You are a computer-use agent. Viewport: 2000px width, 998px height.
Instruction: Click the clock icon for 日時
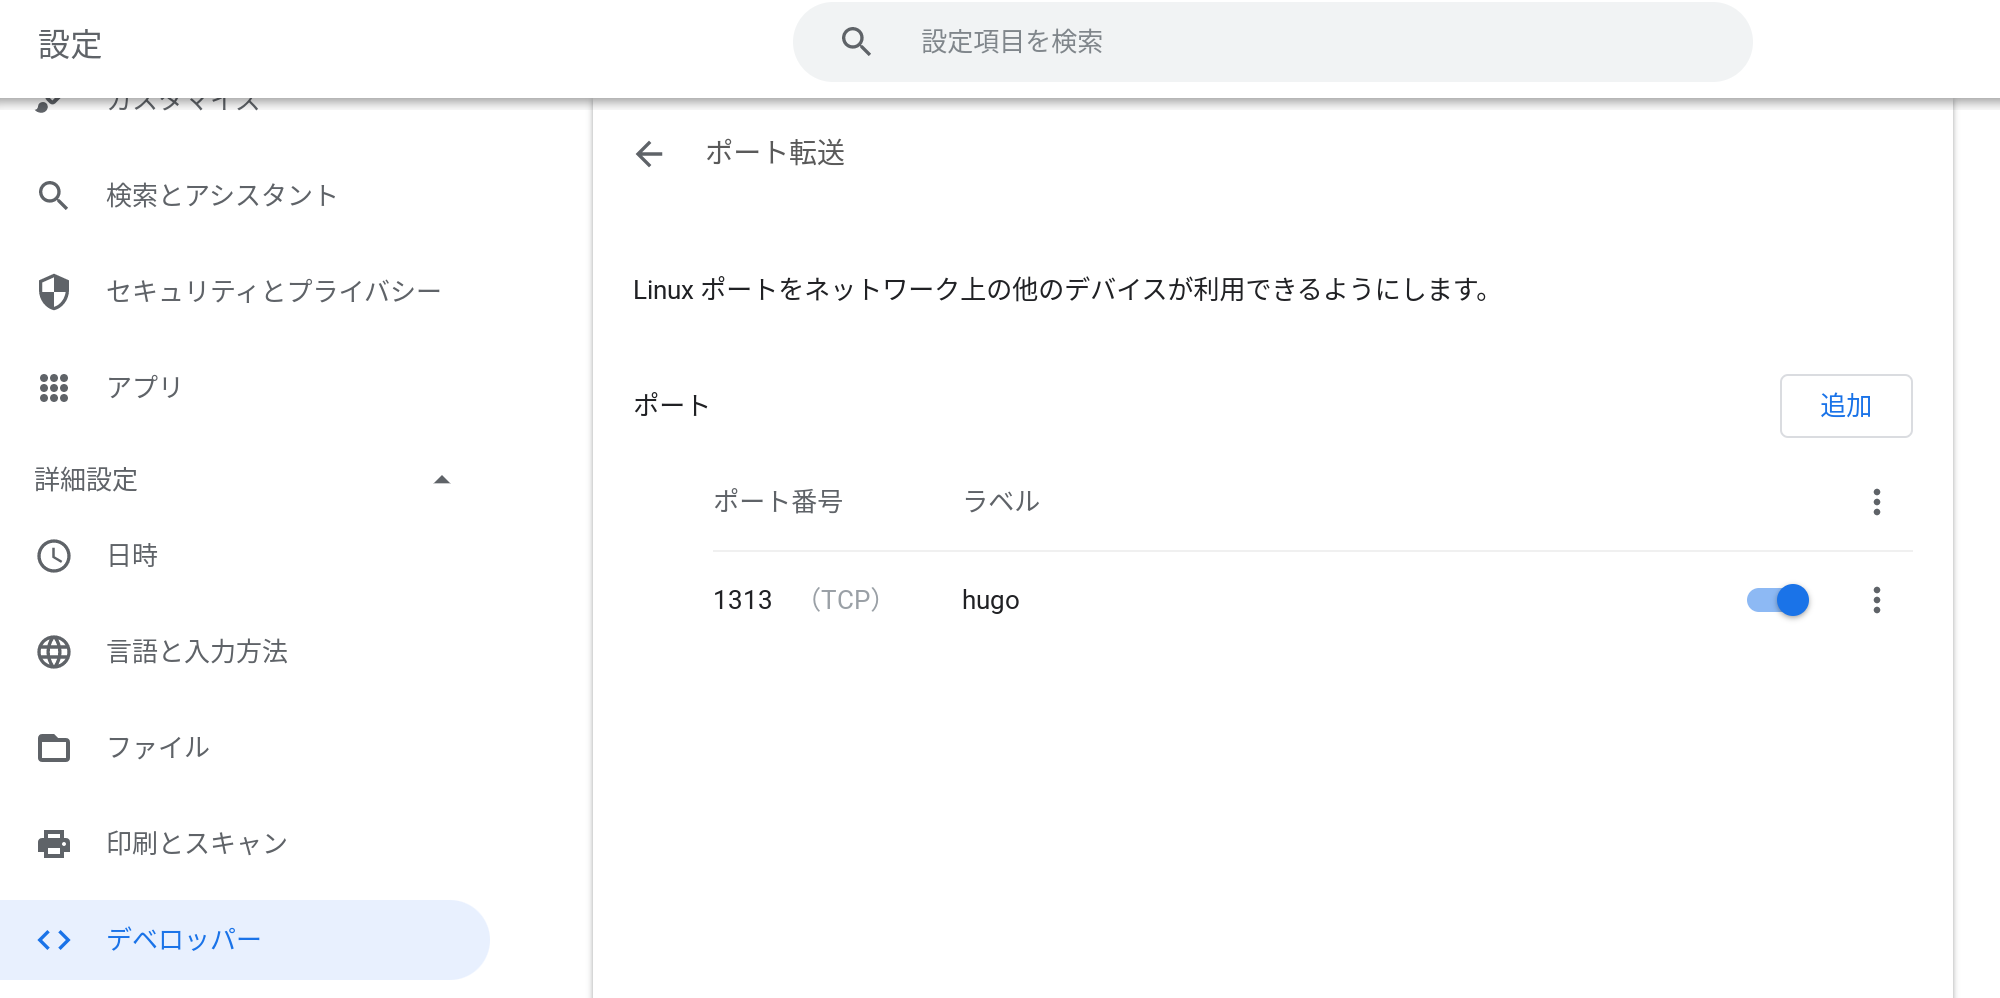click(54, 556)
